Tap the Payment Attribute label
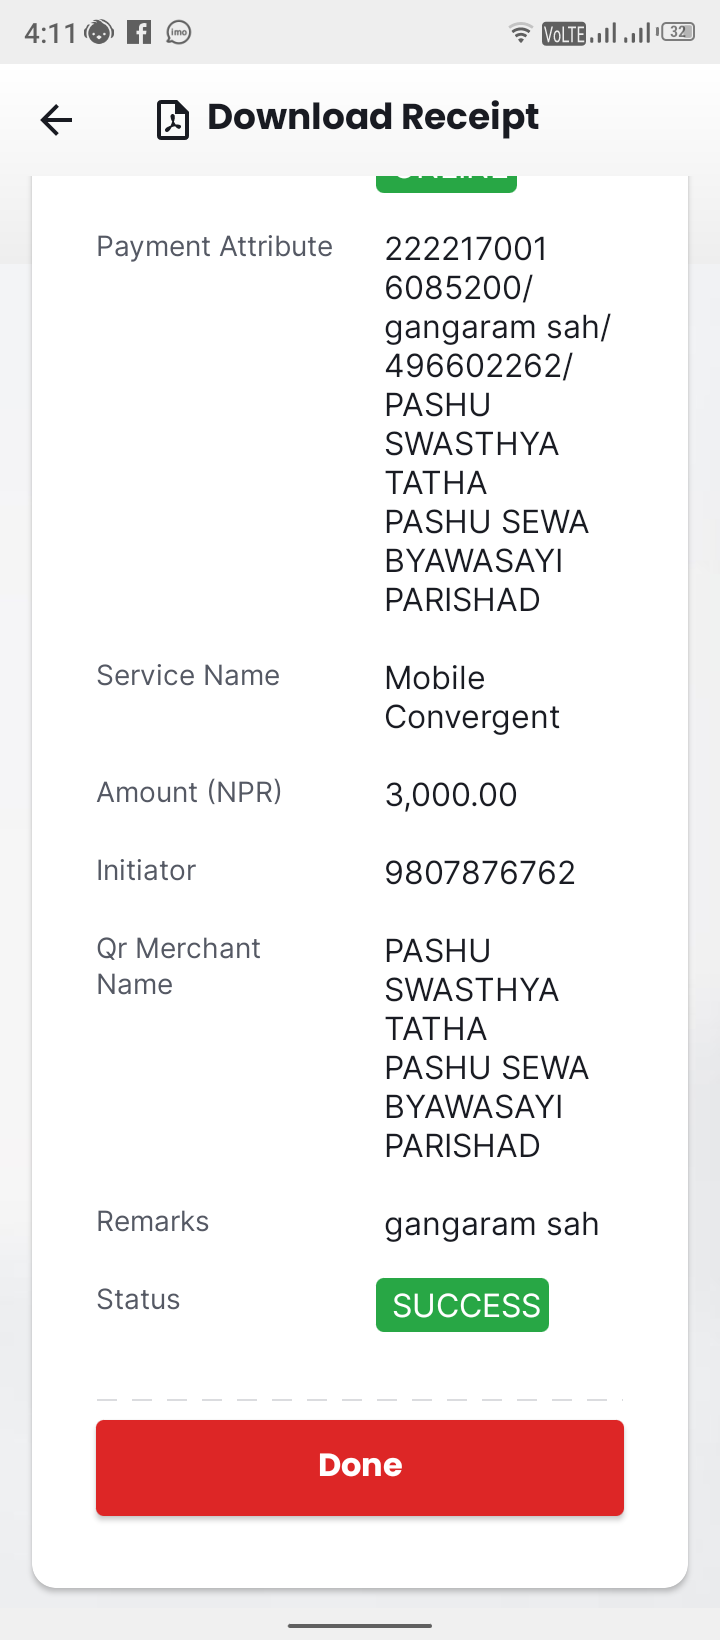Screen dimensions: 720x1640 coord(214,247)
